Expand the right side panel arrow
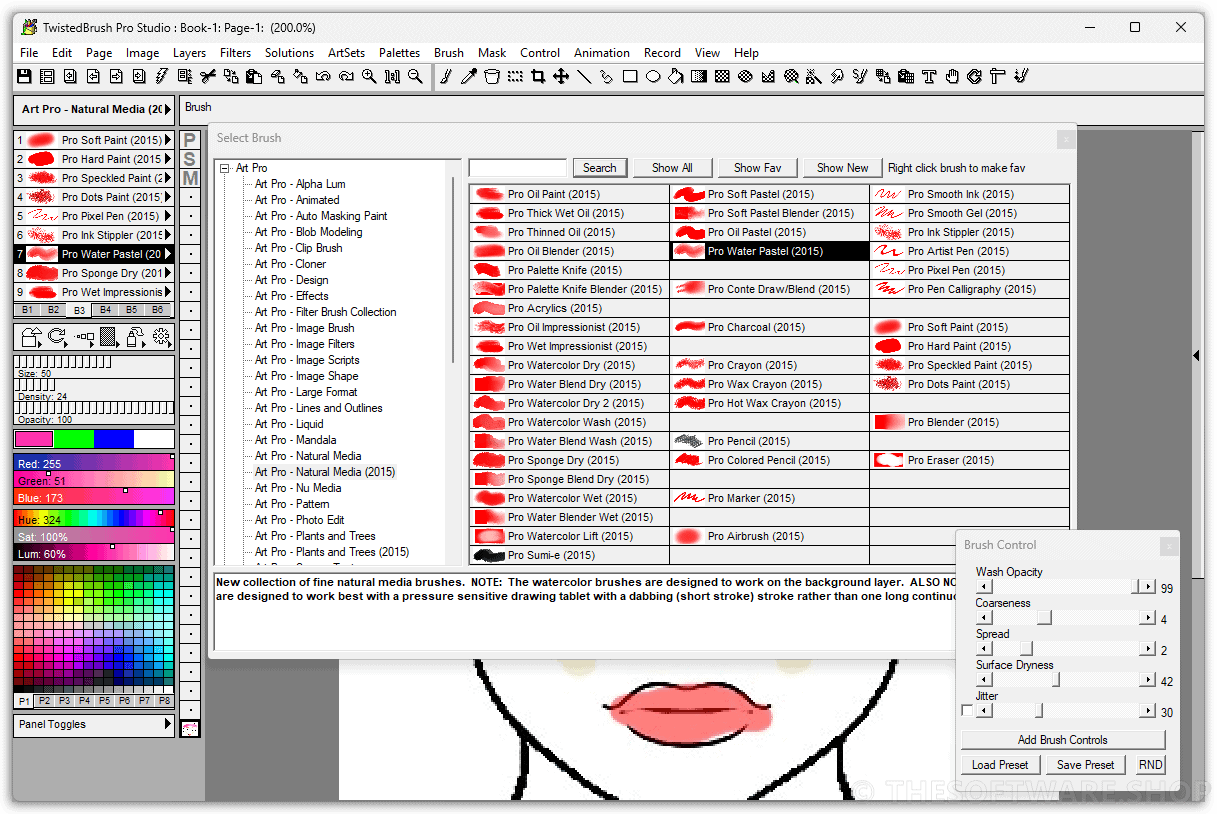The width and height of the screenshot is (1217, 814). [1197, 355]
